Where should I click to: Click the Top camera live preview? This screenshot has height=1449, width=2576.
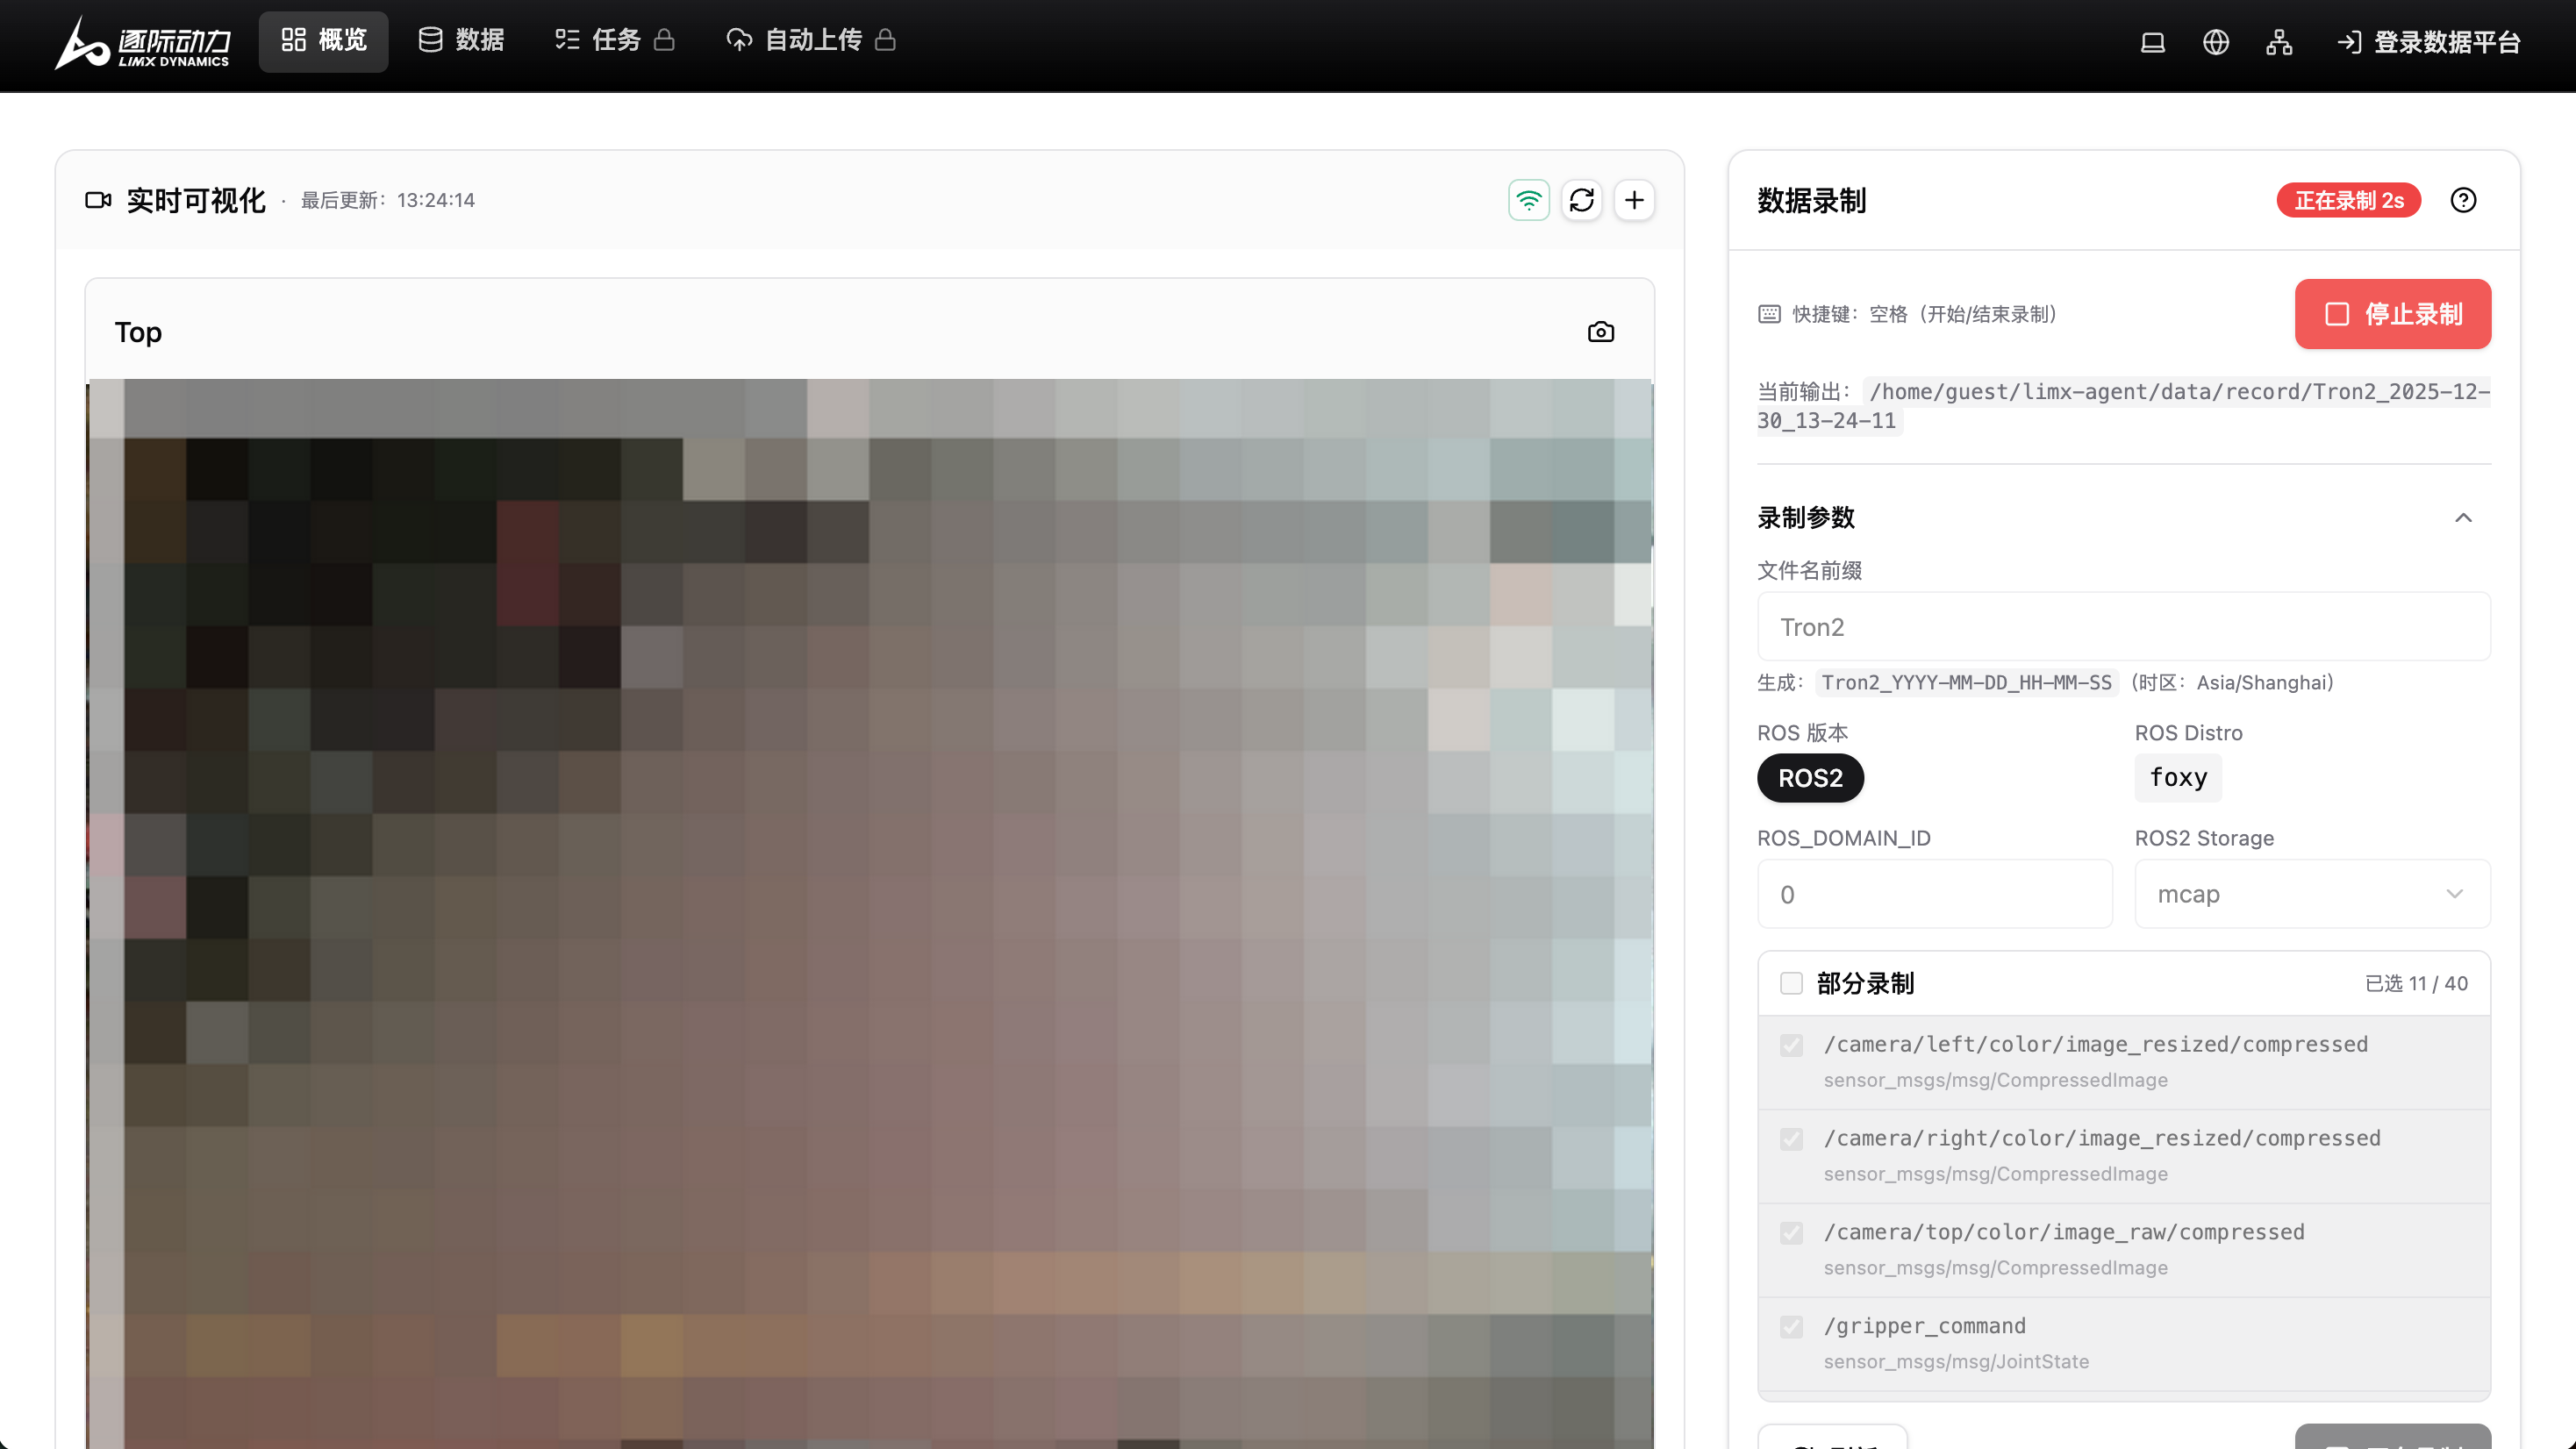click(870, 913)
